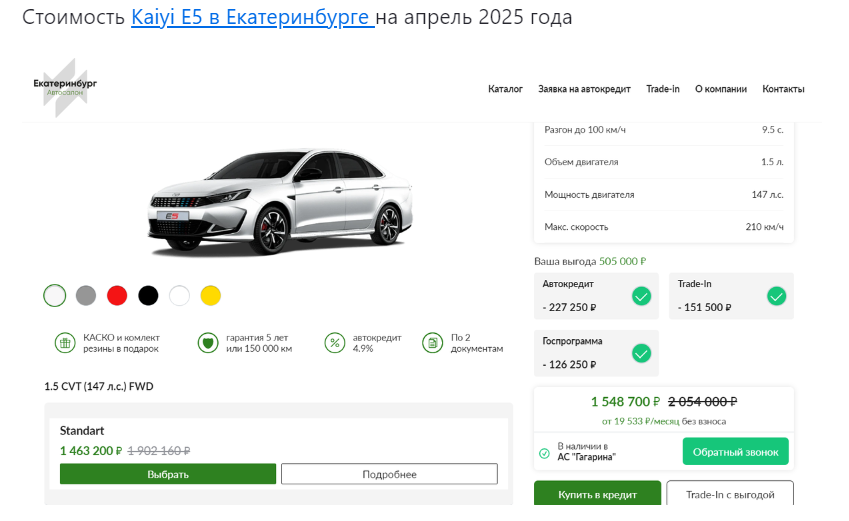Viewport: 849px width, 521px height.
Task: Click the Ваша выгода 505 000 ₽ text
Action: (x=590, y=262)
